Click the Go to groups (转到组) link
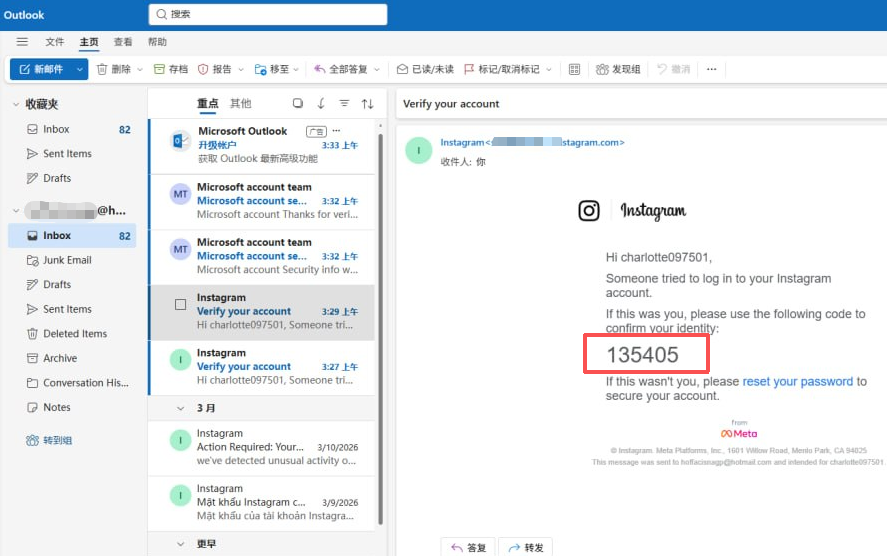887x556 pixels. point(49,440)
